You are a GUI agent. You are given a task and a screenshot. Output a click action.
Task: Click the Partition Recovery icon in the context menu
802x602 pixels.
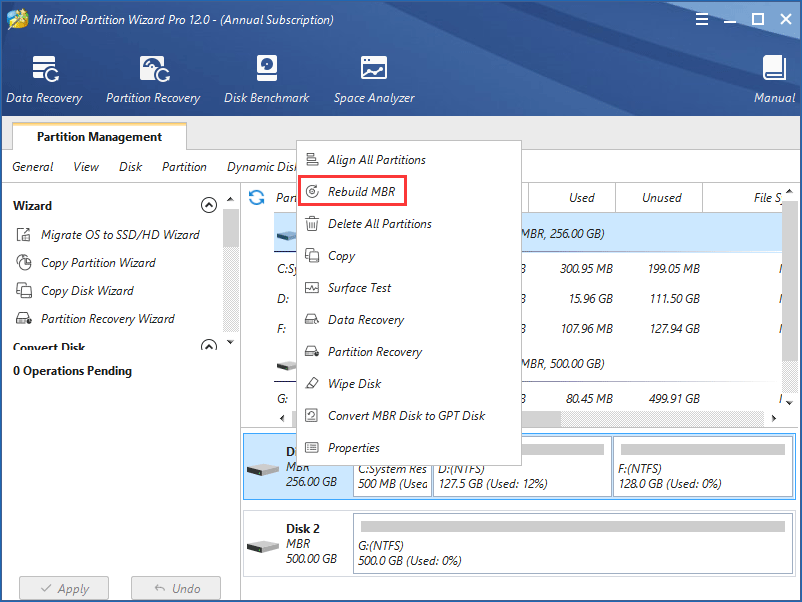point(312,351)
